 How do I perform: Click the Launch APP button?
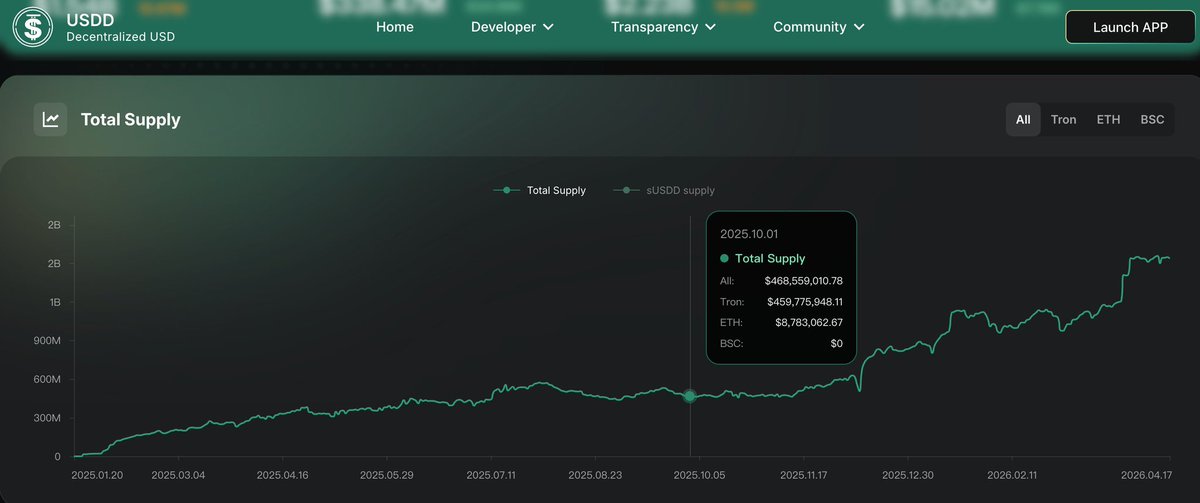point(1130,27)
